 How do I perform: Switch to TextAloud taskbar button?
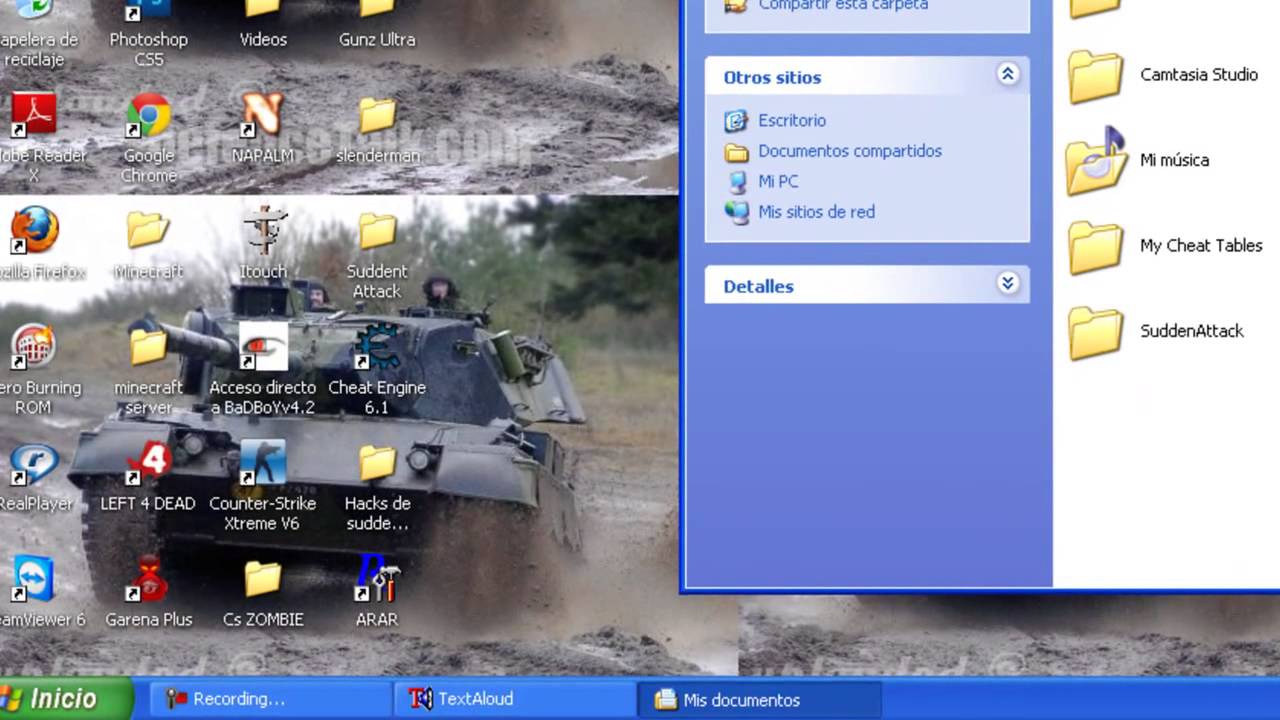tap(515, 699)
